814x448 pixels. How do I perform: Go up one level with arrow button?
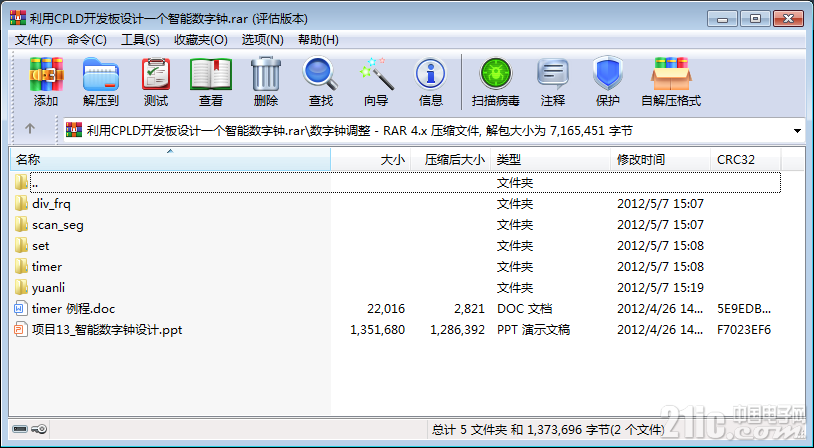point(30,129)
